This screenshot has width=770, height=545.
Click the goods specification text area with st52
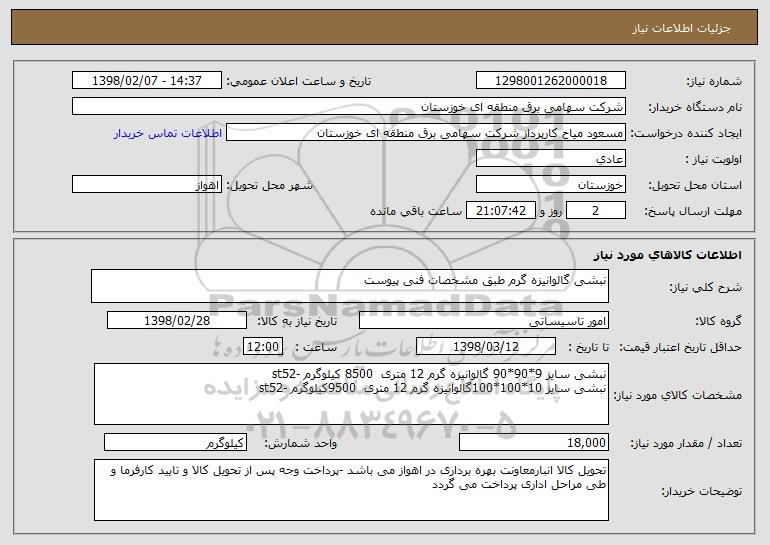point(351,394)
